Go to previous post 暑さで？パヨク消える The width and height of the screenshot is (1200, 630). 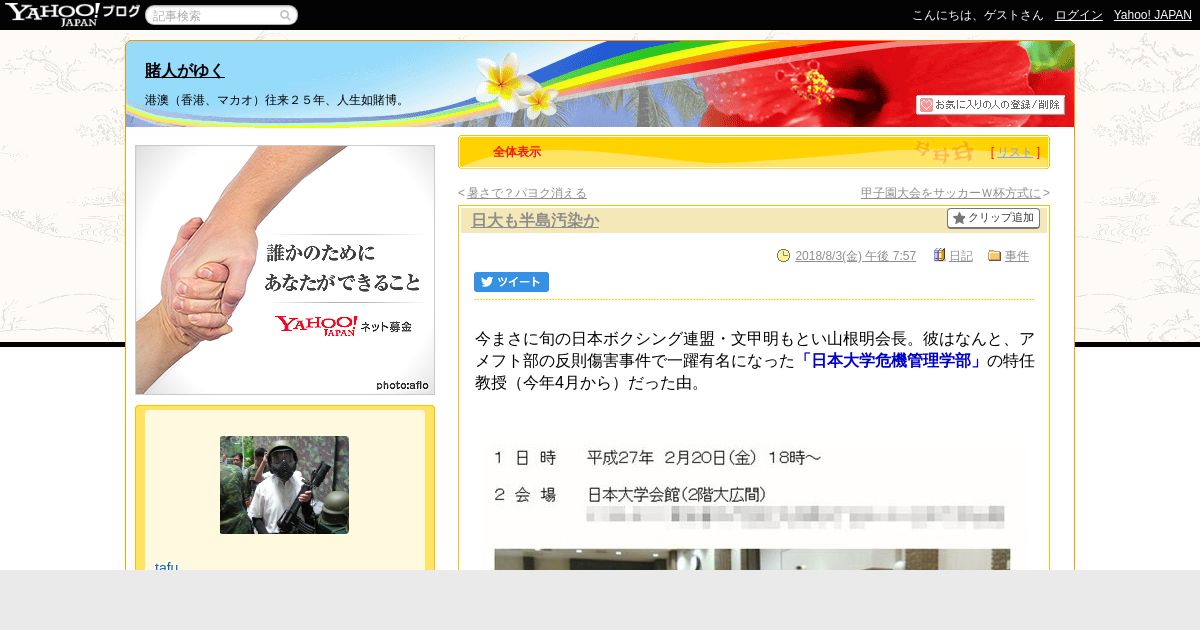coord(527,193)
